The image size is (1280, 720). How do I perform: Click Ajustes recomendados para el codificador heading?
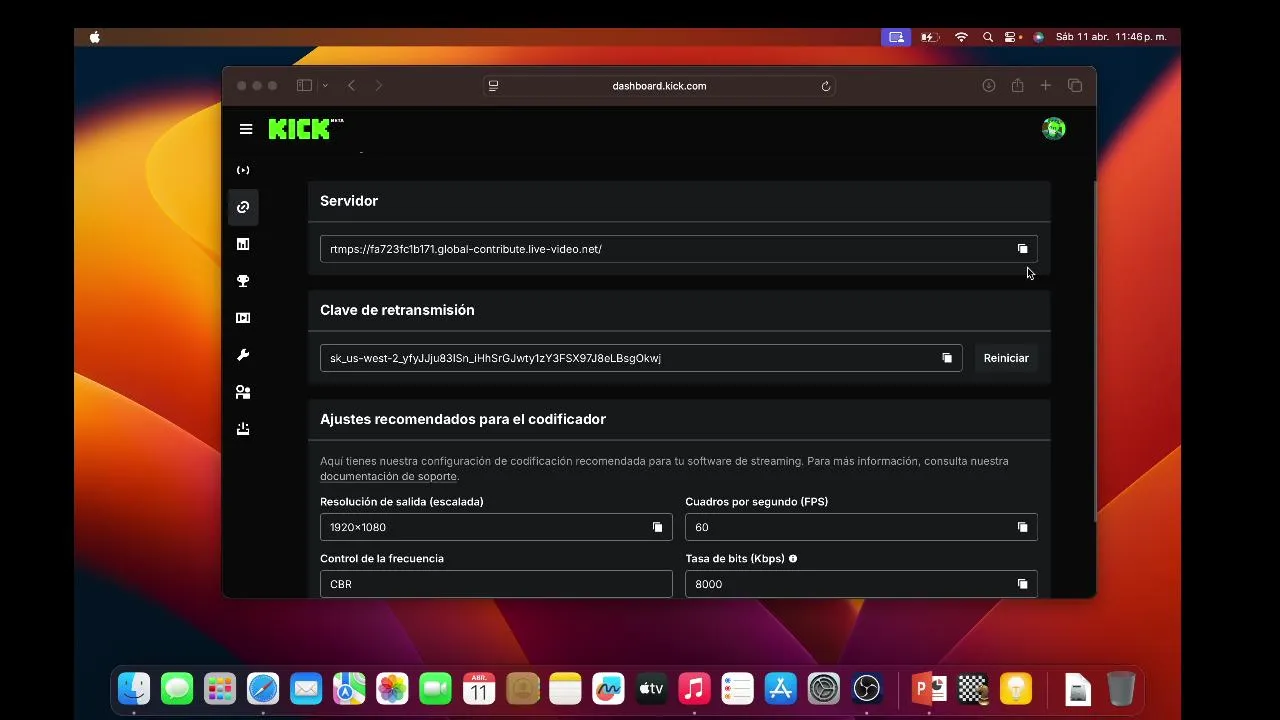tap(463, 419)
